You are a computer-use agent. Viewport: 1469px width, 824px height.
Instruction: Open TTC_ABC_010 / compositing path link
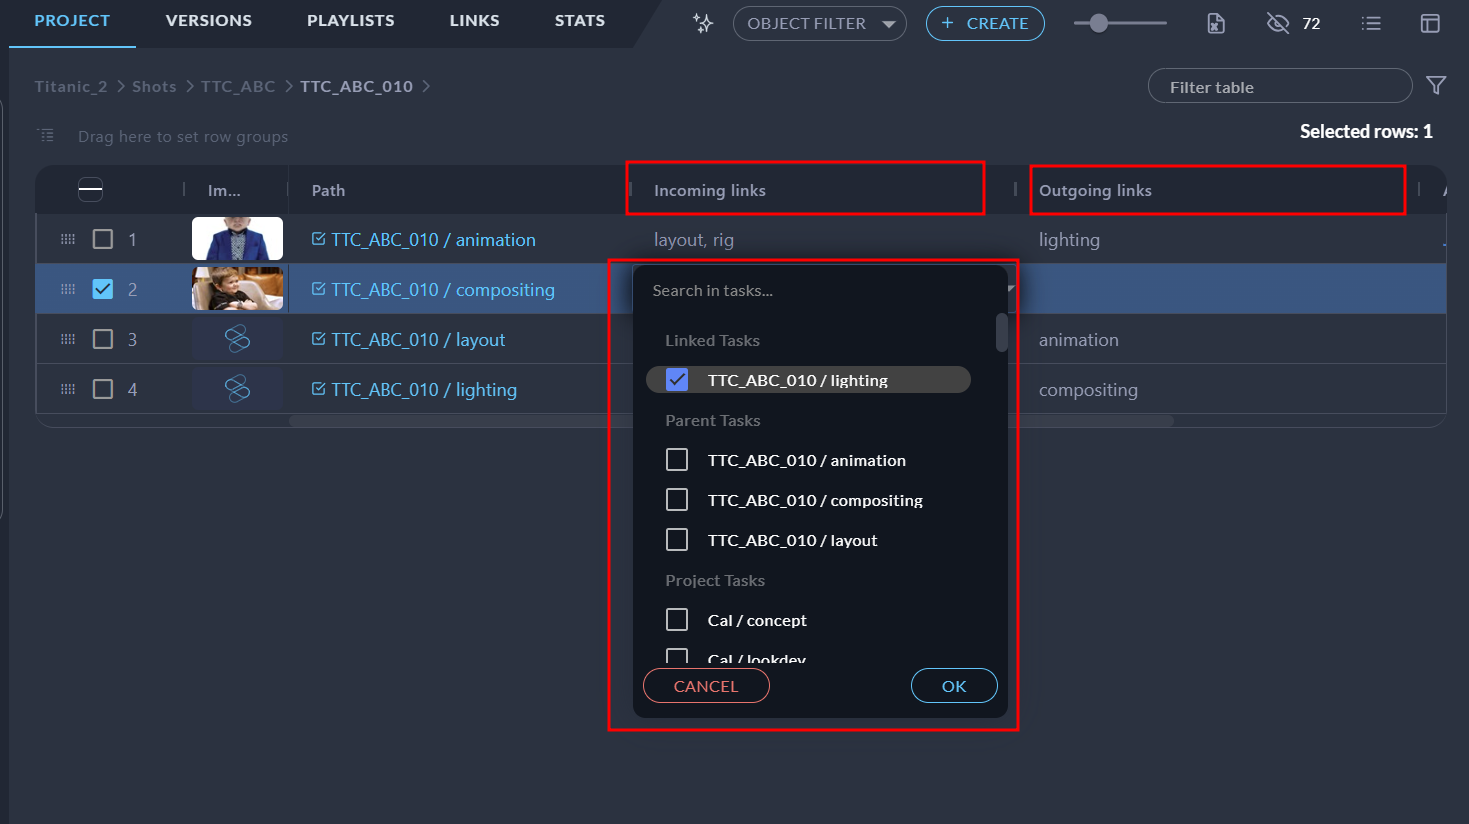(443, 290)
